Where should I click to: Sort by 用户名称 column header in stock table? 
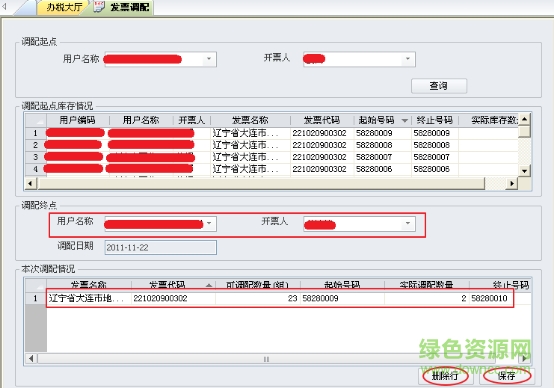(x=141, y=120)
